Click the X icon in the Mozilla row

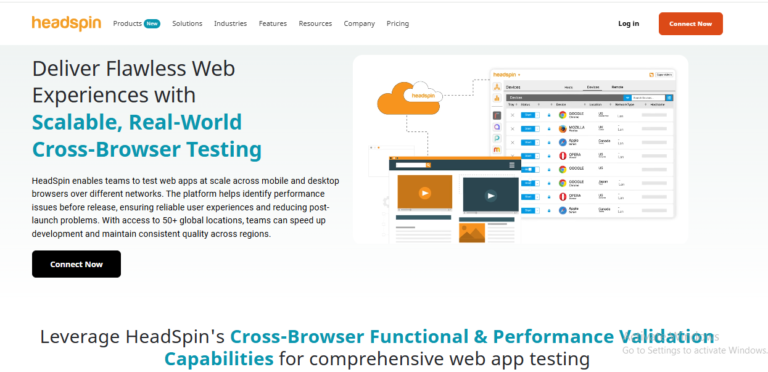point(512,129)
